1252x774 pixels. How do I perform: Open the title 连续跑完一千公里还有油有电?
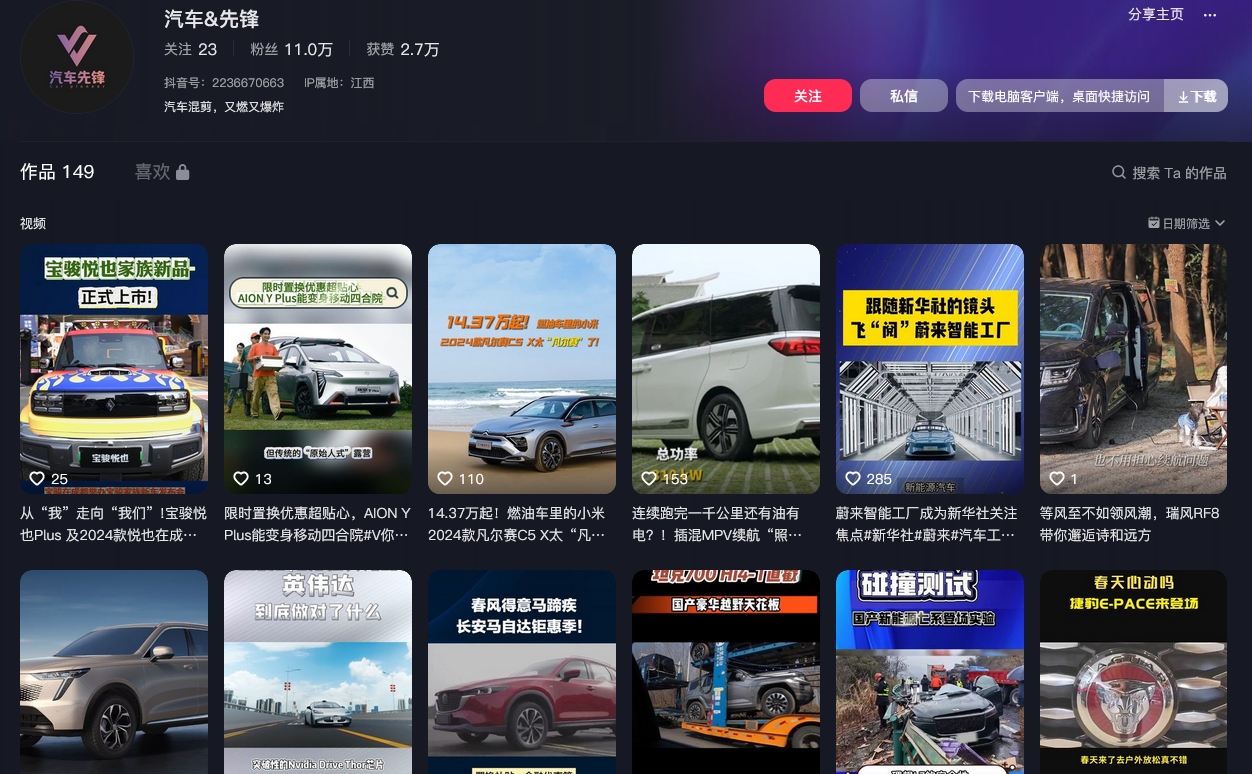pos(726,524)
